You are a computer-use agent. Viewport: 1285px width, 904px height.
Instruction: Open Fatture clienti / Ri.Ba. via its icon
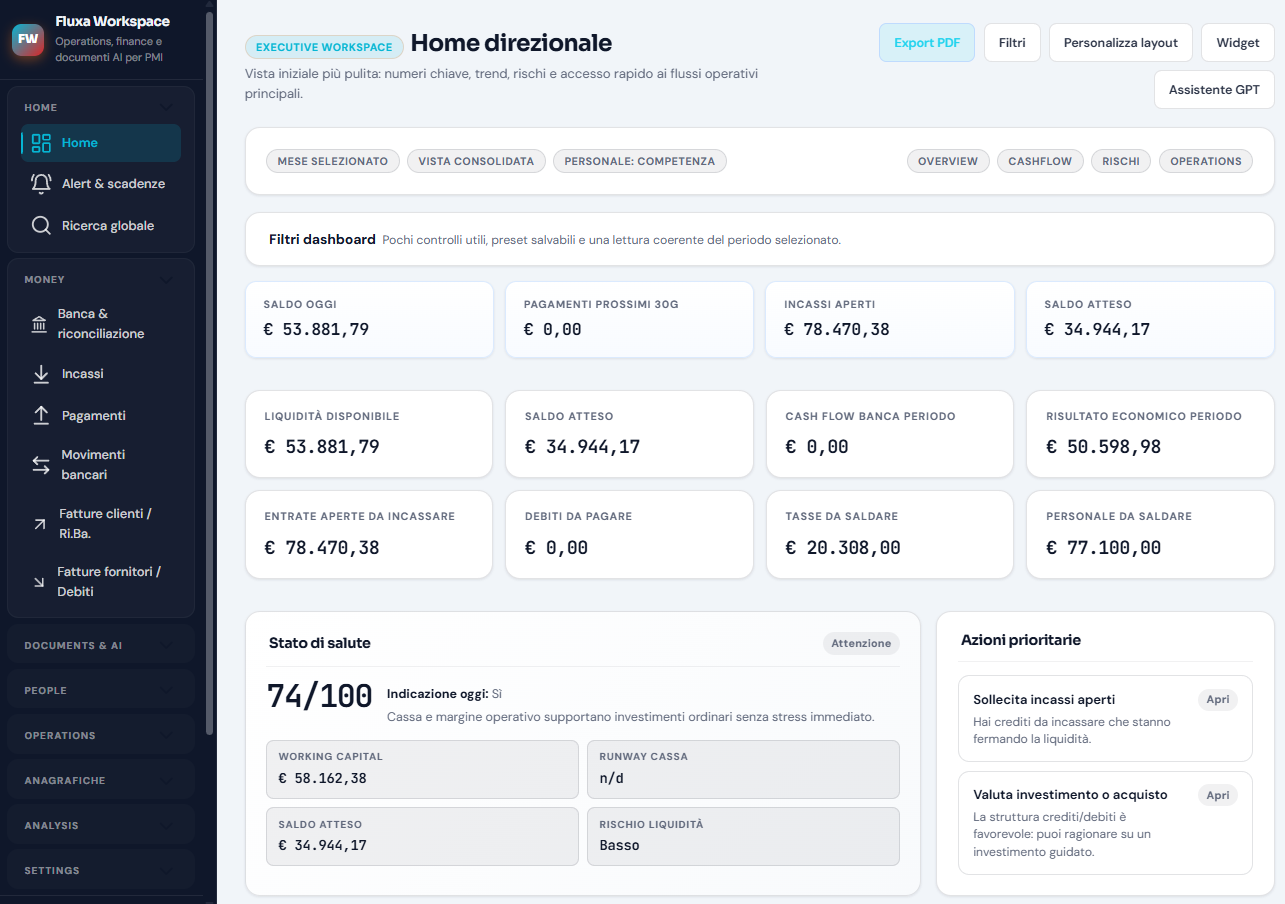tap(40, 522)
